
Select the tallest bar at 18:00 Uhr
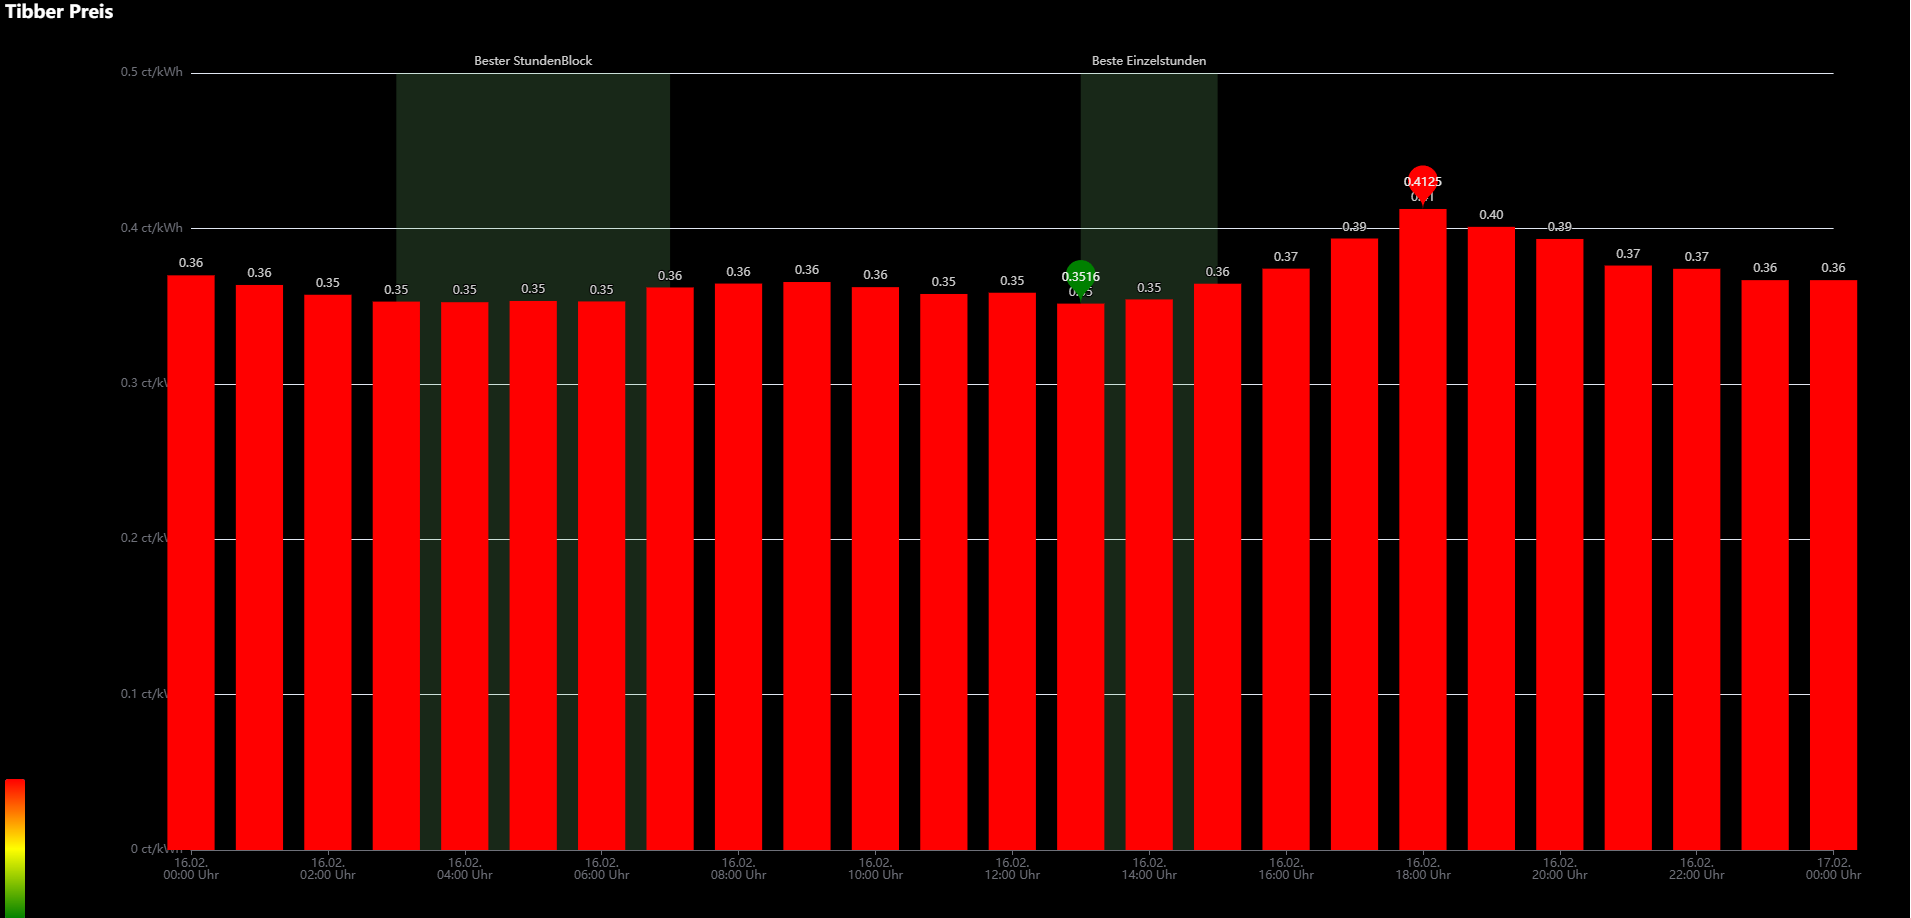tap(1423, 529)
